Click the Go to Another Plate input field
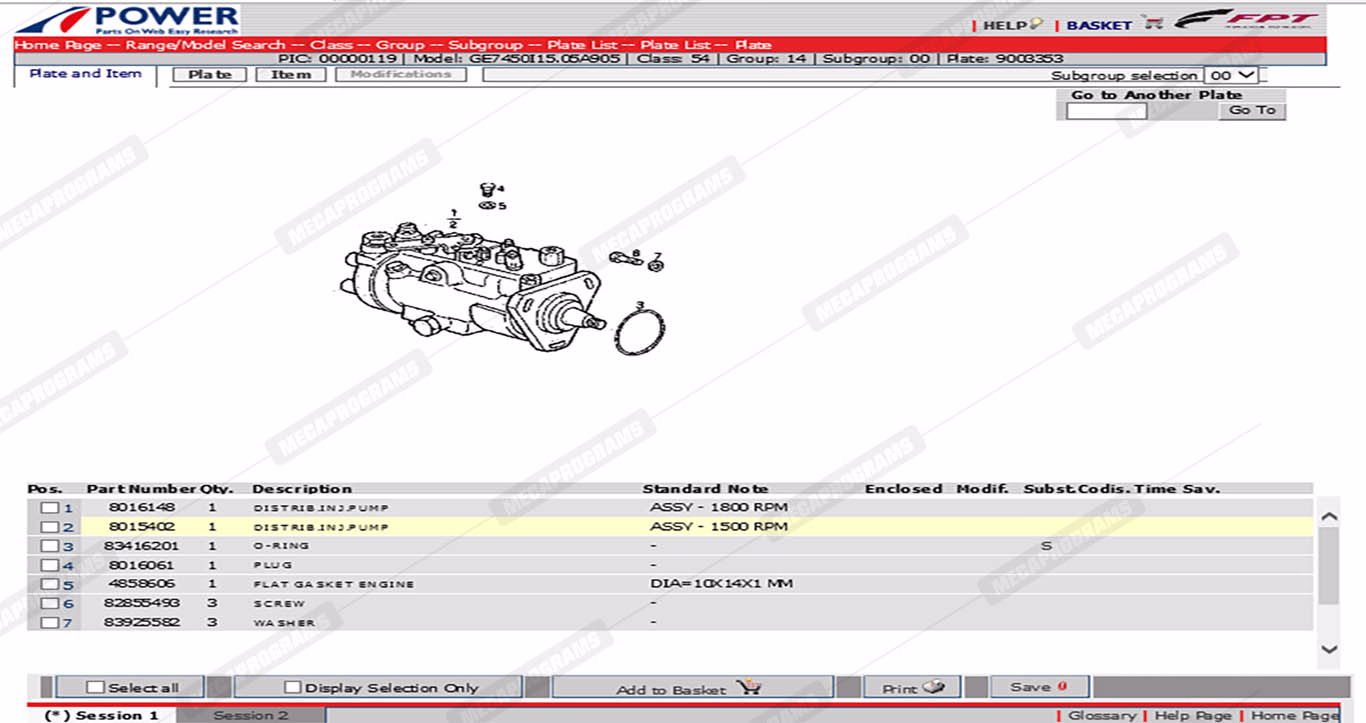1366x723 pixels. 1106,111
